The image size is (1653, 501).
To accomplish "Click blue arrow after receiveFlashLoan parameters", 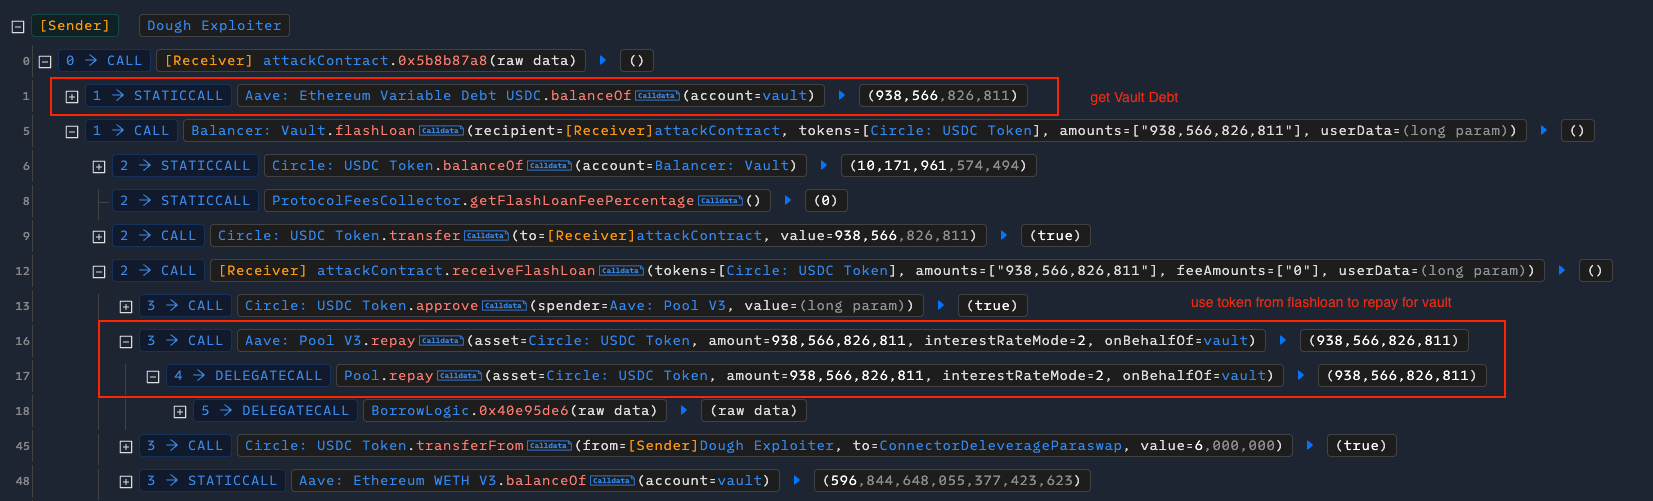I will pyautogui.click(x=1562, y=271).
